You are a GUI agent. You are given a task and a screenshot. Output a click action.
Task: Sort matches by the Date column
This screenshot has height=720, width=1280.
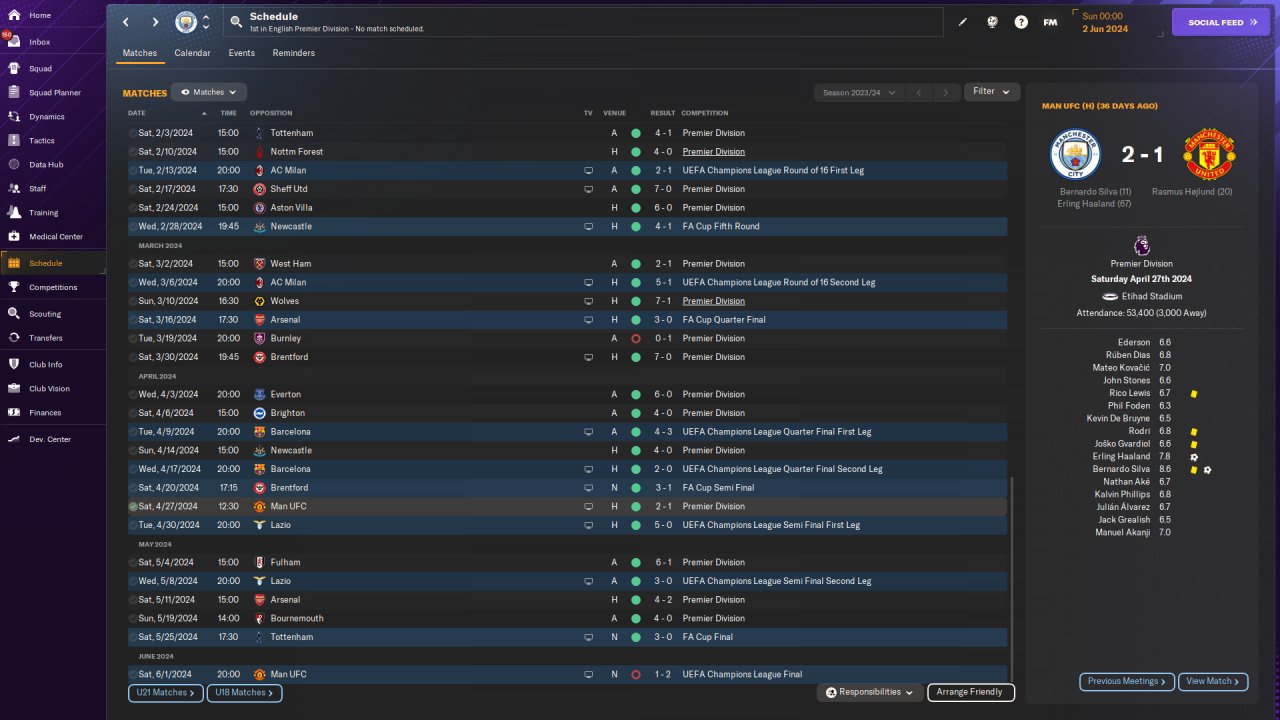137,113
